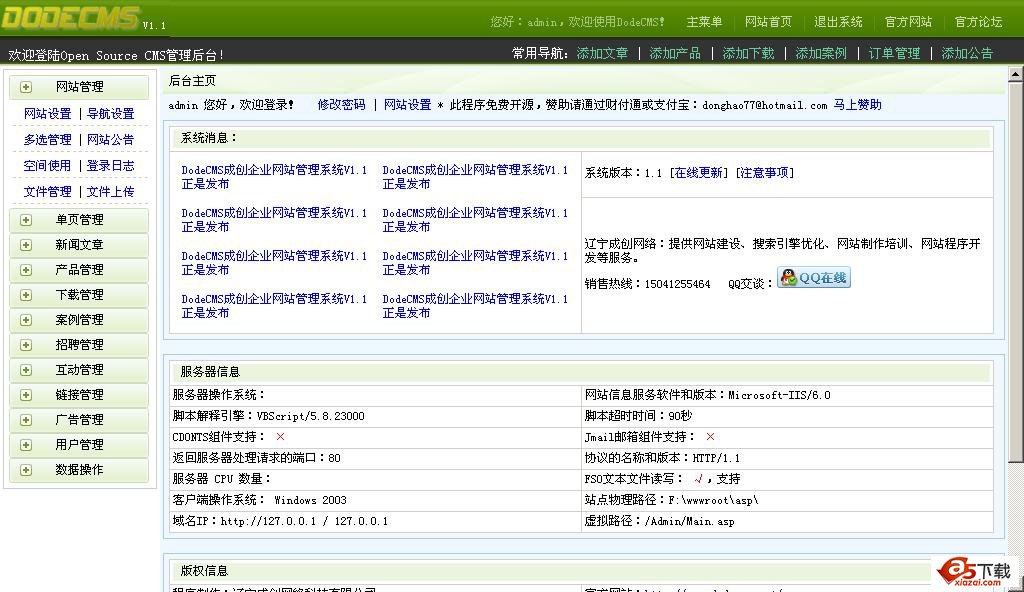1024x592 pixels.
Task: Open 主菜单 in the top navigation
Action: point(704,22)
